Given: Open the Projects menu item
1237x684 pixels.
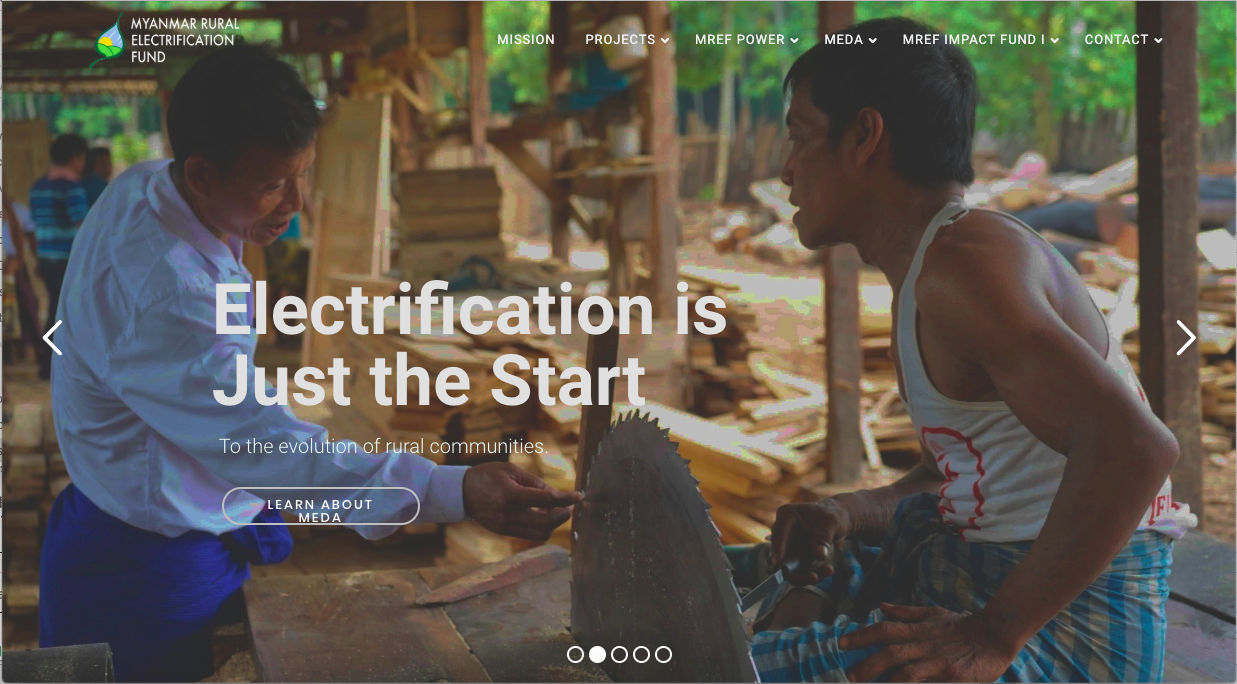Looking at the screenshot, I should 620,40.
